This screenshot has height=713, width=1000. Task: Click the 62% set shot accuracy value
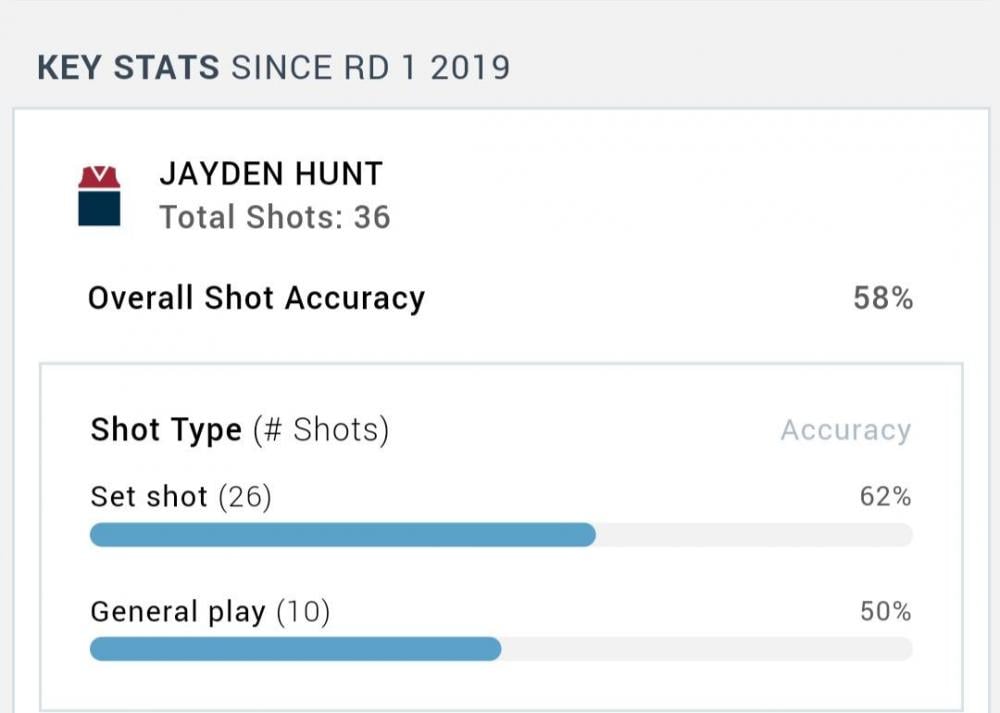tap(885, 497)
